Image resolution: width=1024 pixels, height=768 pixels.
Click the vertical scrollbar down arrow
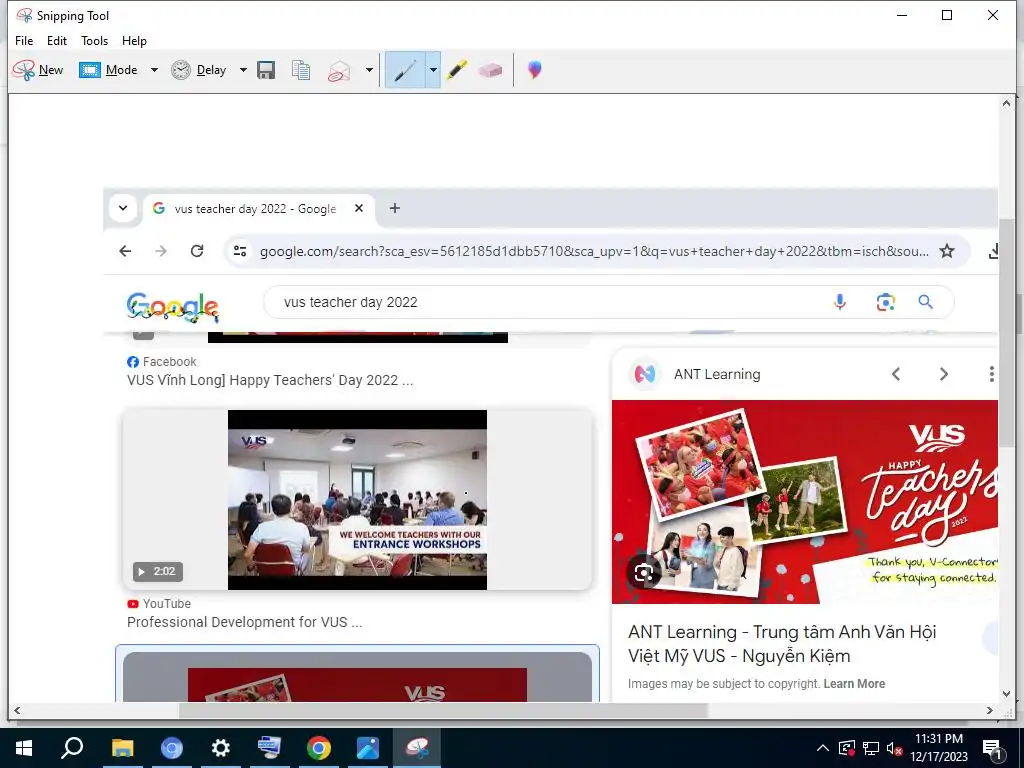(1006, 694)
